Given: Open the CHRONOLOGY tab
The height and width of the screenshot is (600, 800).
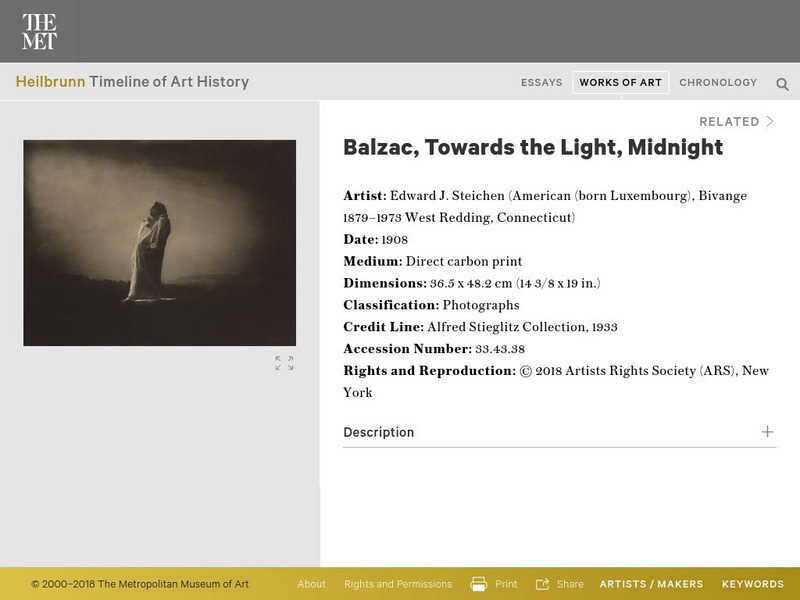Looking at the screenshot, I should [717, 82].
